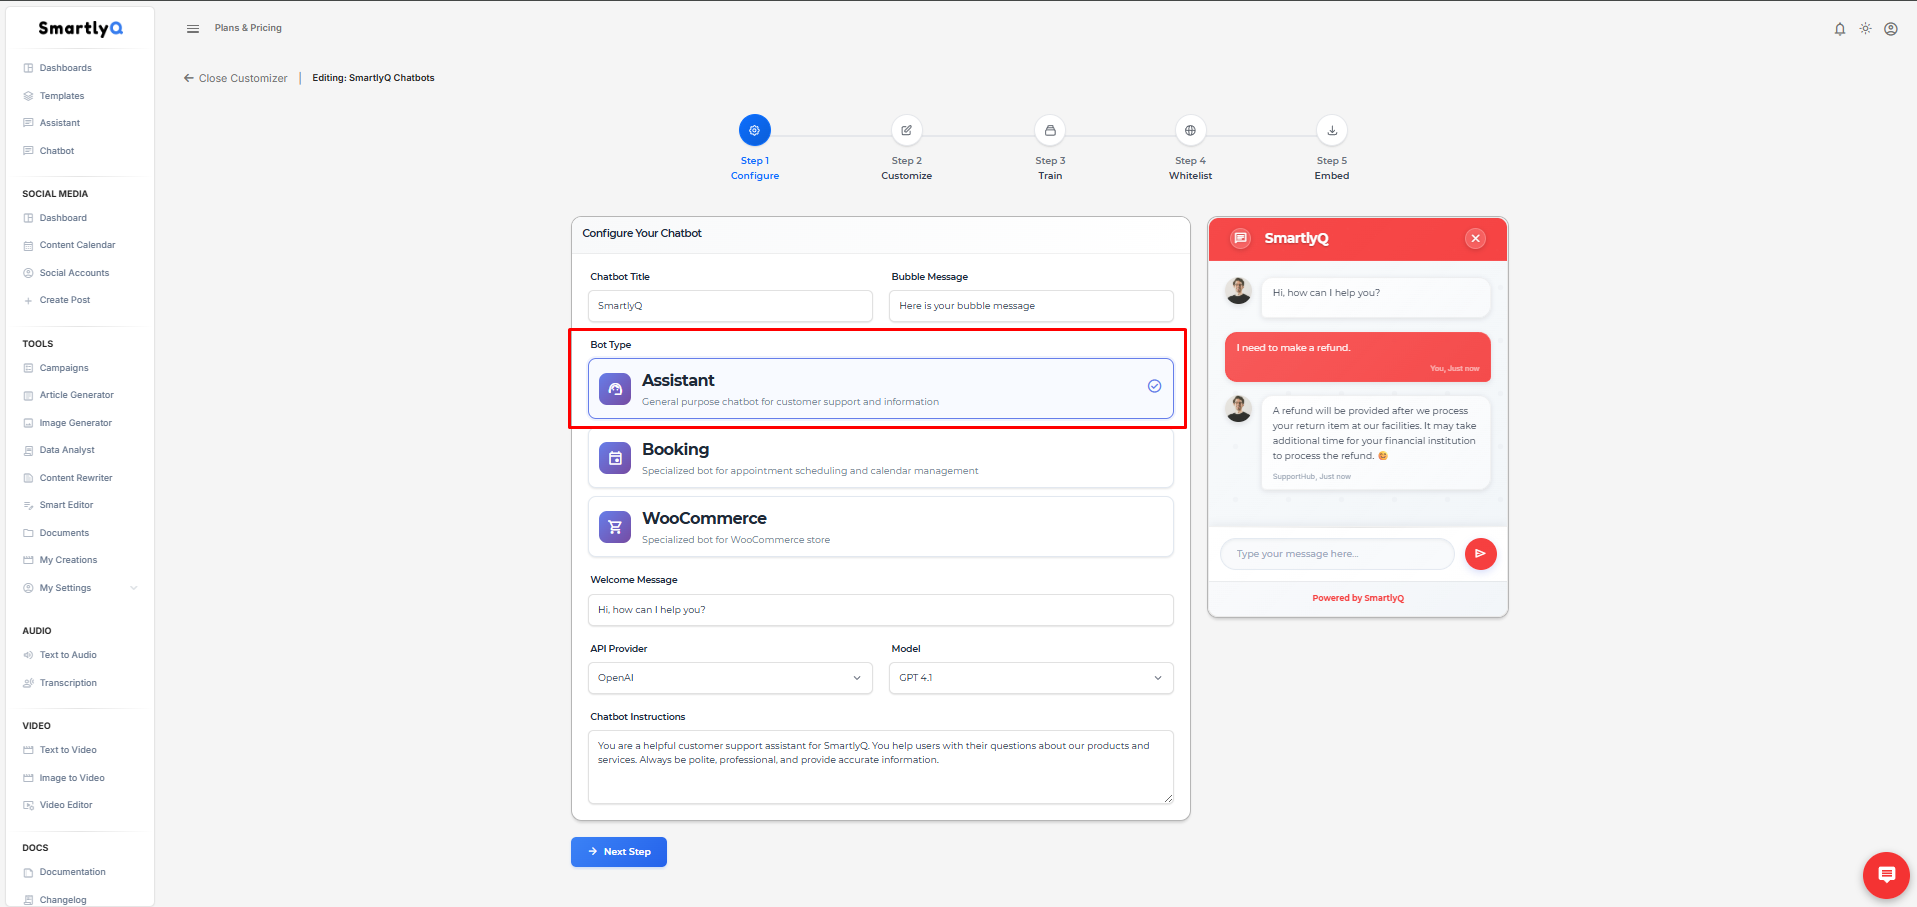Click the chat header message icon

(x=1241, y=238)
